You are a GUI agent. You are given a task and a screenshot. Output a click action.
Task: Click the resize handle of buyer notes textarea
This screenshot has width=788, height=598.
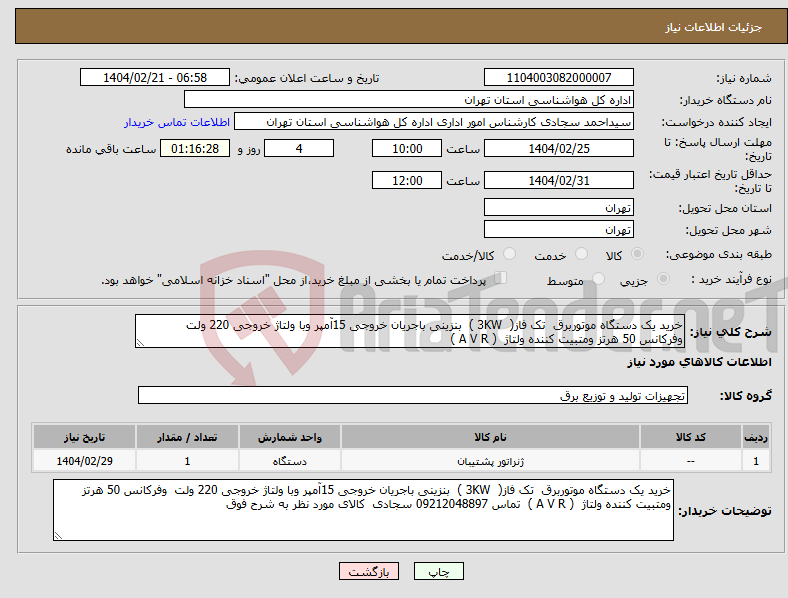(x=58, y=536)
